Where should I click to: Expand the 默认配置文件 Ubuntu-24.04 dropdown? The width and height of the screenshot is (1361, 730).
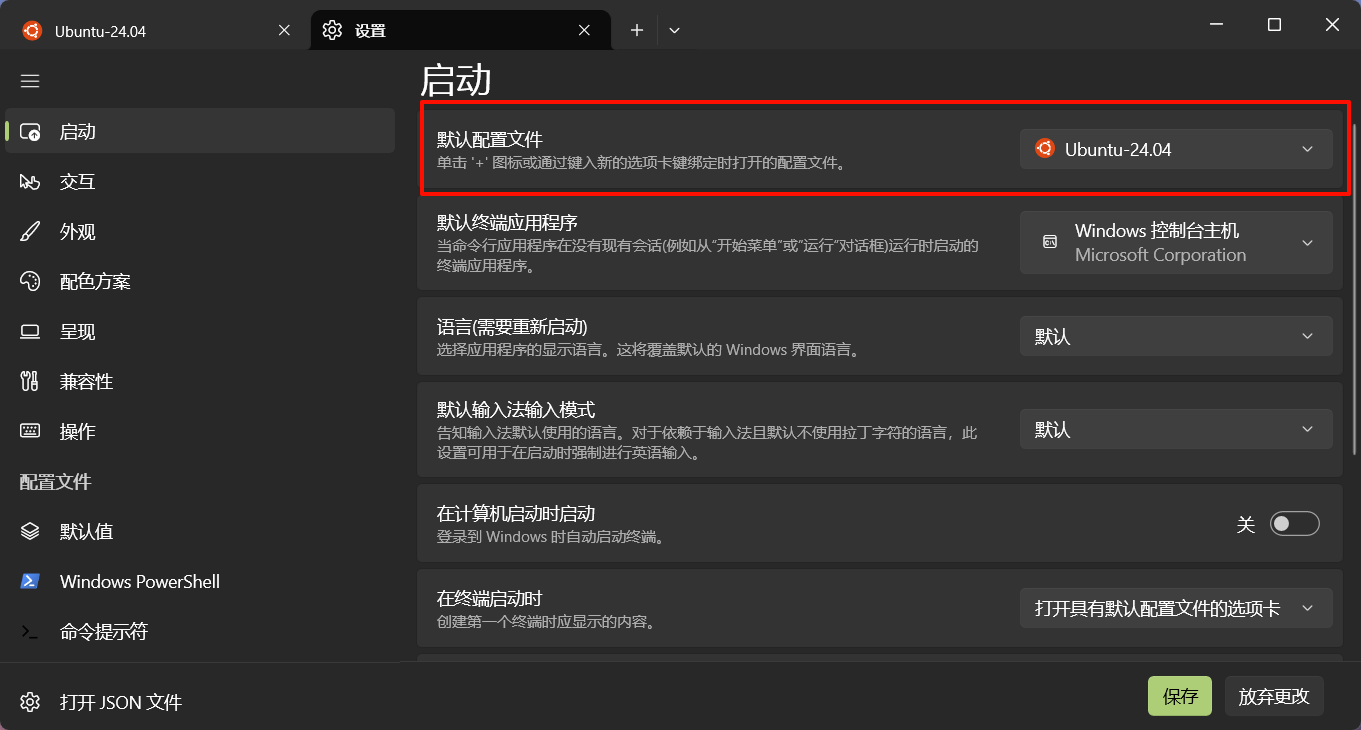tap(1175, 150)
